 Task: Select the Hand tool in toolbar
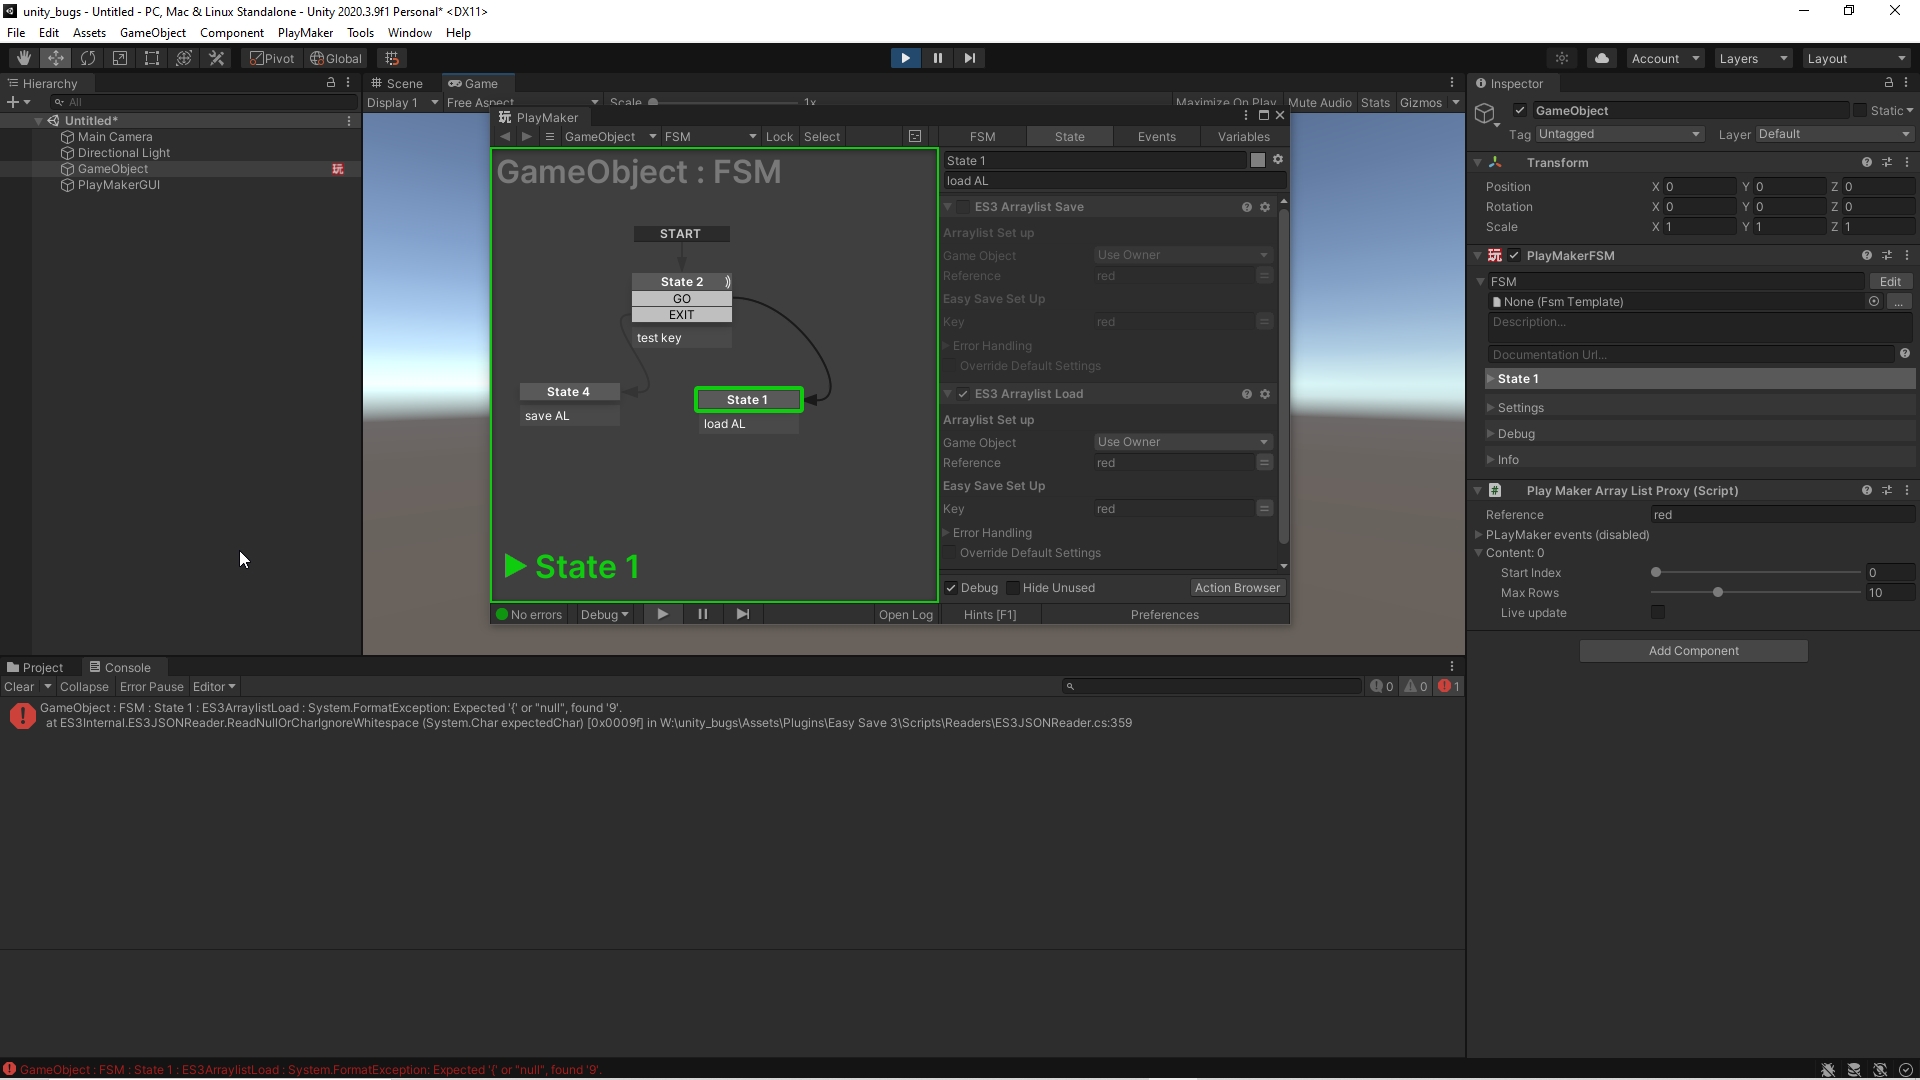[x=23, y=58]
